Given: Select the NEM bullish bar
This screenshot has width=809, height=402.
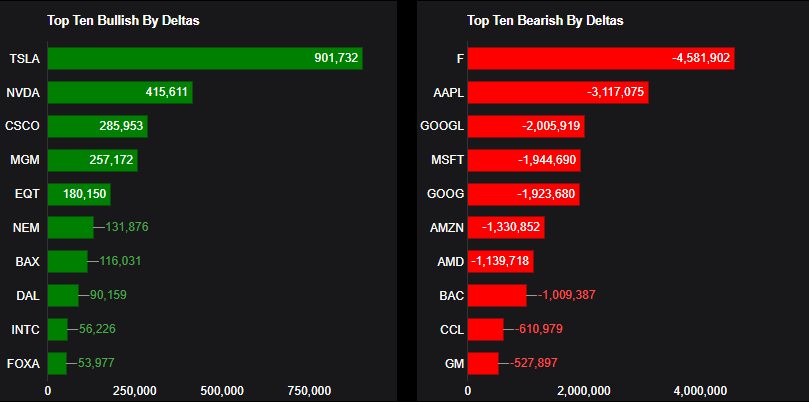Looking at the screenshot, I should click(70, 228).
